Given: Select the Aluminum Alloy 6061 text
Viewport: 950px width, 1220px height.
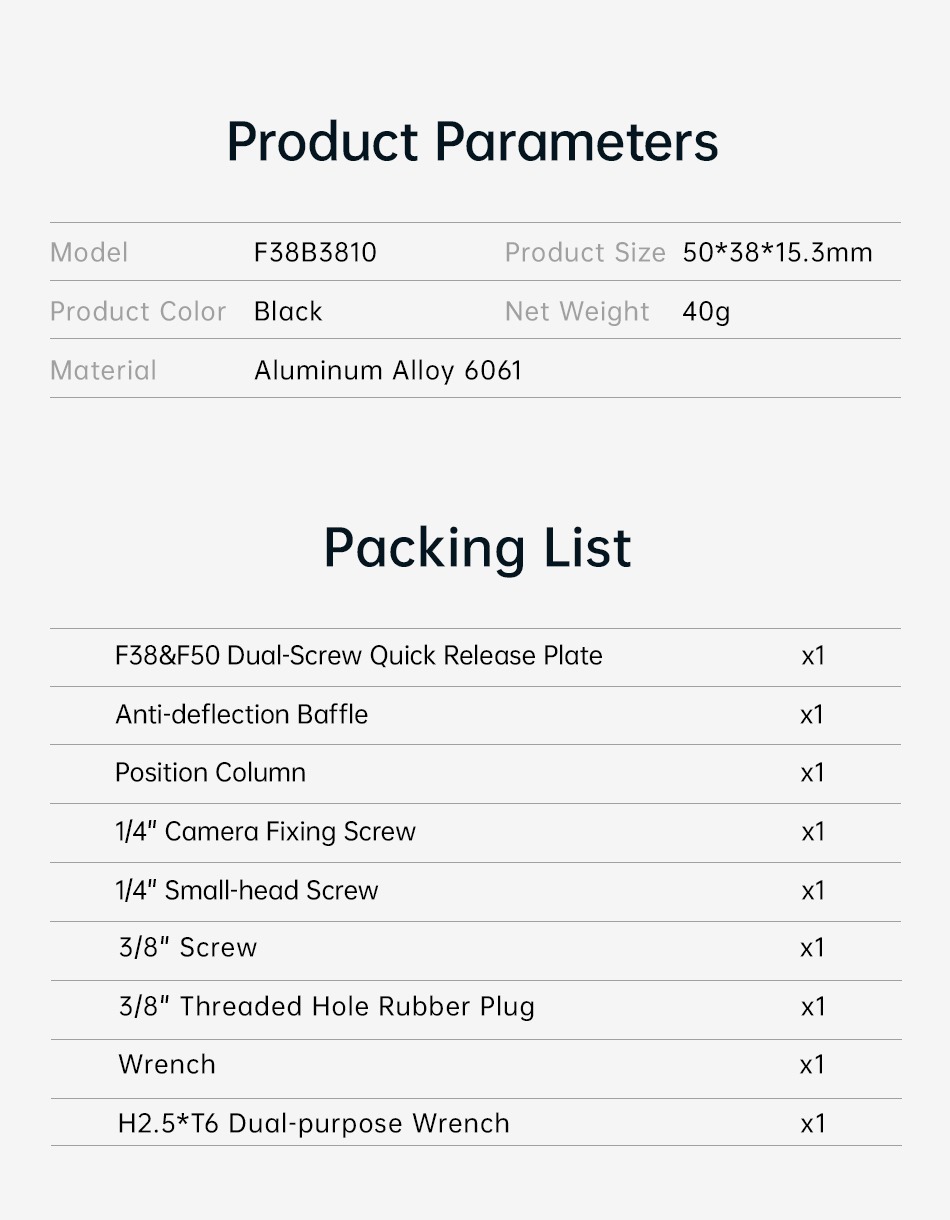Looking at the screenshot, I should pos(388,370).
